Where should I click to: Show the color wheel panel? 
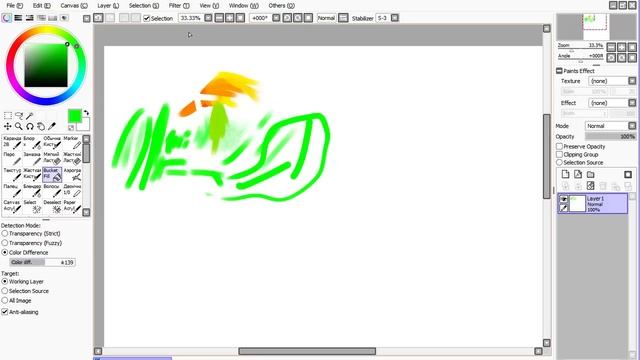[7, 18]
